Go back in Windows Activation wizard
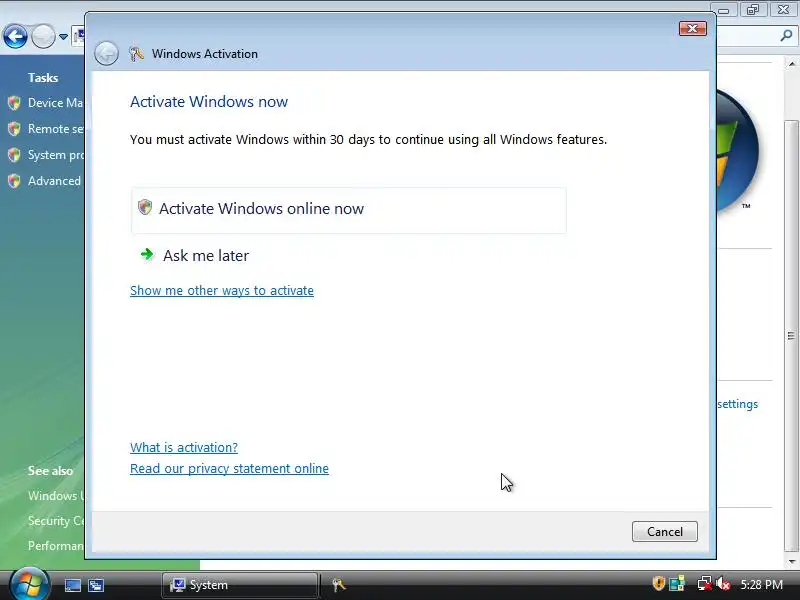Screen dimensions: 800x600 [x=107, y=54]
